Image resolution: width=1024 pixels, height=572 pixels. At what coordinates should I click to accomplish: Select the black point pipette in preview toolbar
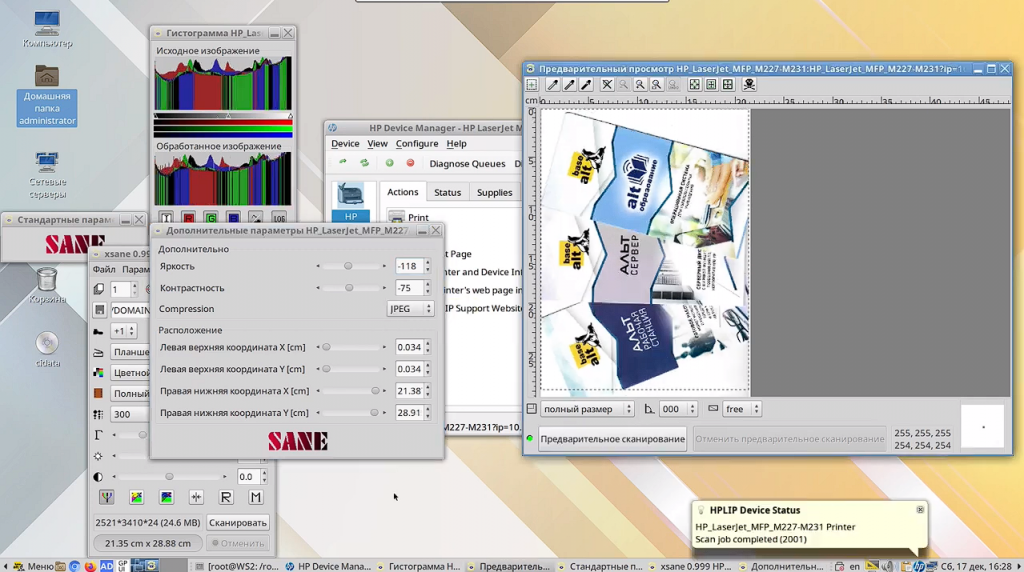point(586,85)
